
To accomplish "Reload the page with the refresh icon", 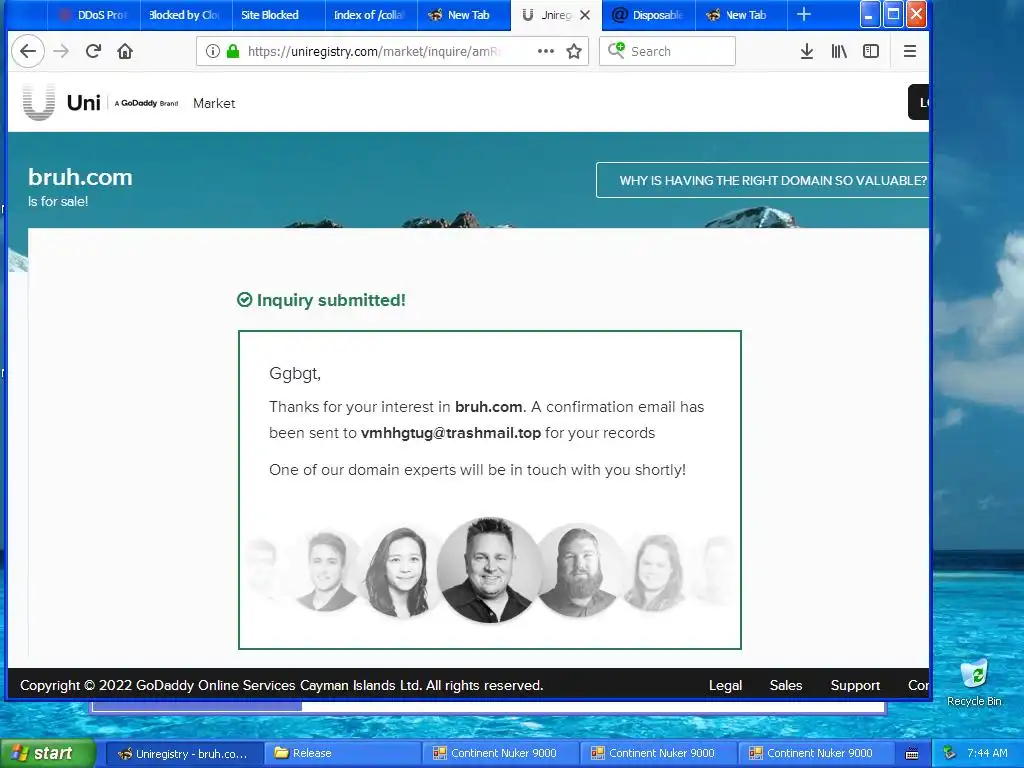I will pos(93,51).
